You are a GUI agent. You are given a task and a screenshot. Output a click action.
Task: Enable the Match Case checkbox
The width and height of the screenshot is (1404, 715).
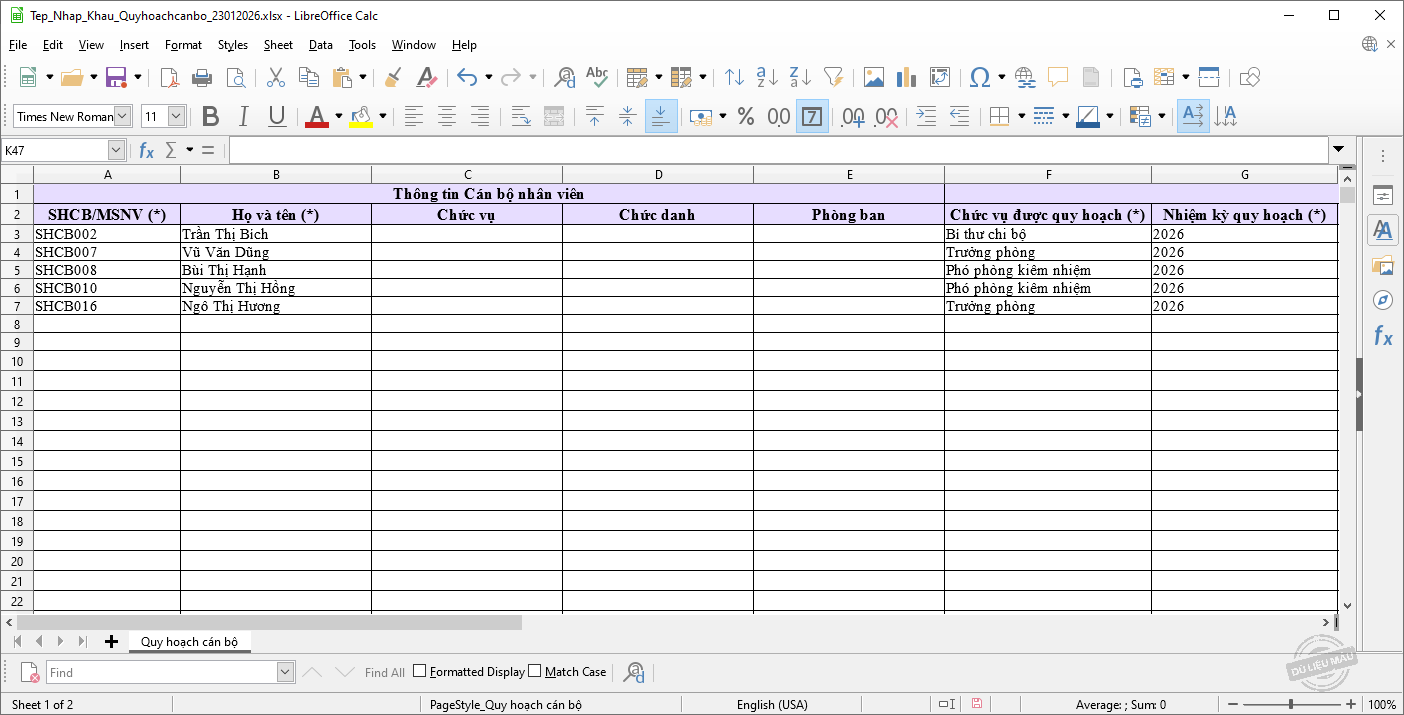pos(535,672)
